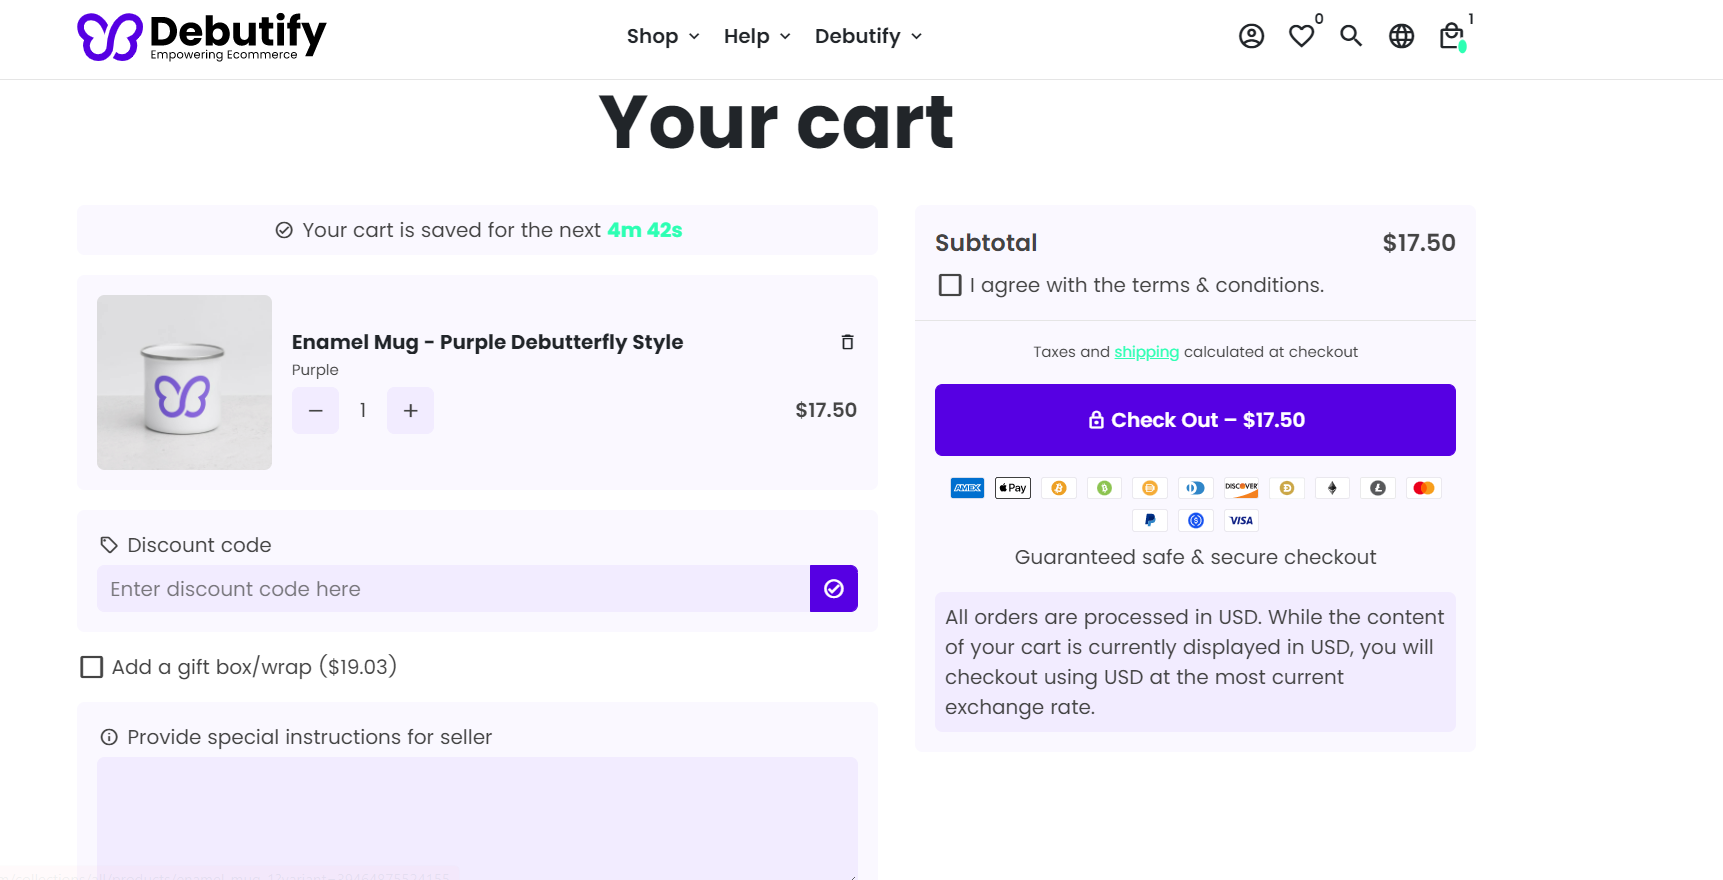Open the shipping policy link
The height and width of the screenshot is (880, 1723).
tap(1146, 352)
